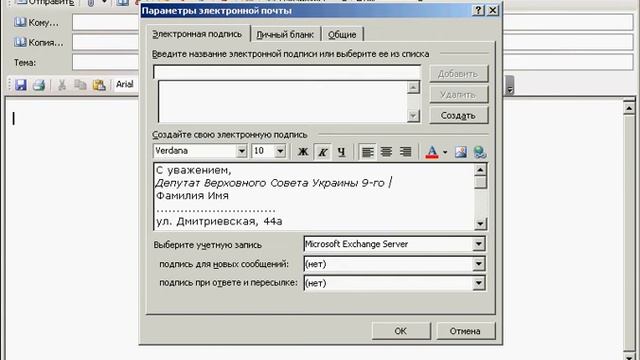Expand message toolbar options overflow arrow
640x360 pixels.
tap(509, 85)
